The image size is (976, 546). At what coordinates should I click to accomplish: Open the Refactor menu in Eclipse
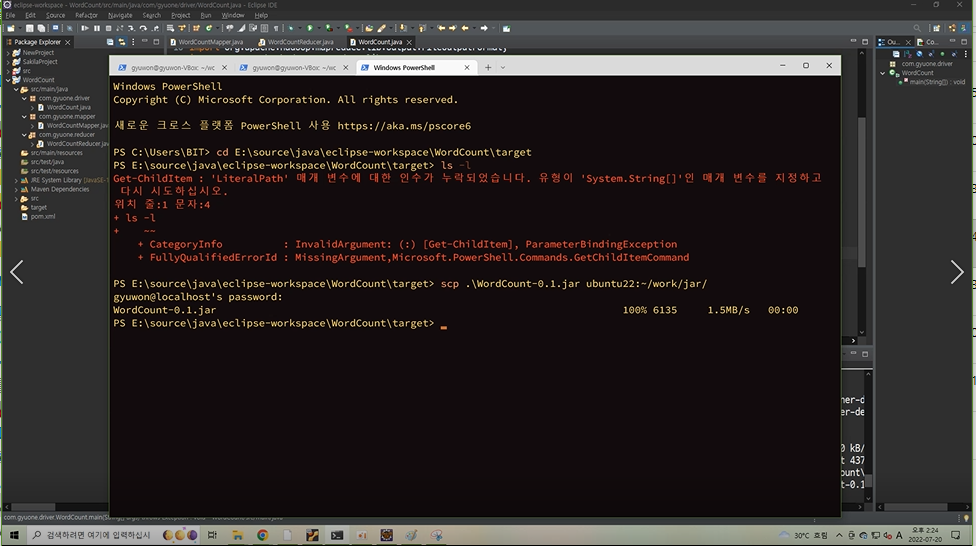(87, 15)
